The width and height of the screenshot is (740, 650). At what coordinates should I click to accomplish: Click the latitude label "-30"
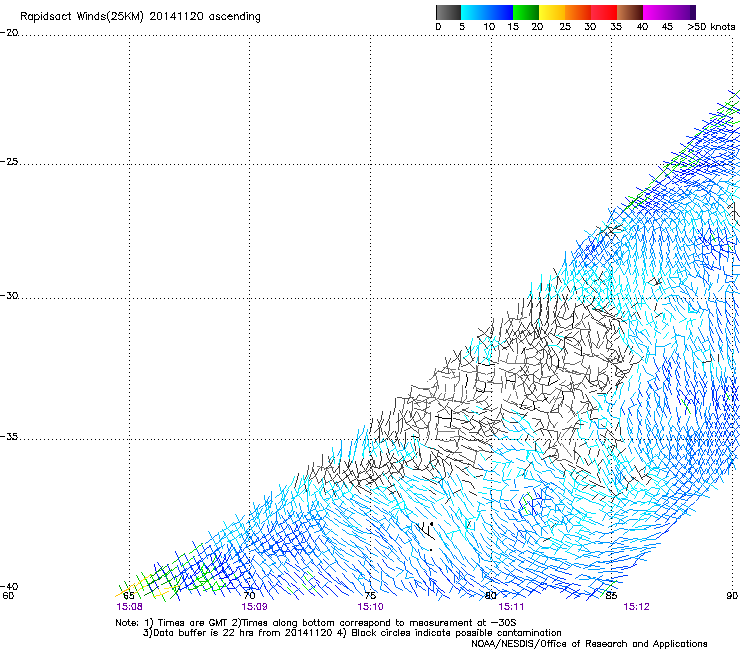coord(8,295)
